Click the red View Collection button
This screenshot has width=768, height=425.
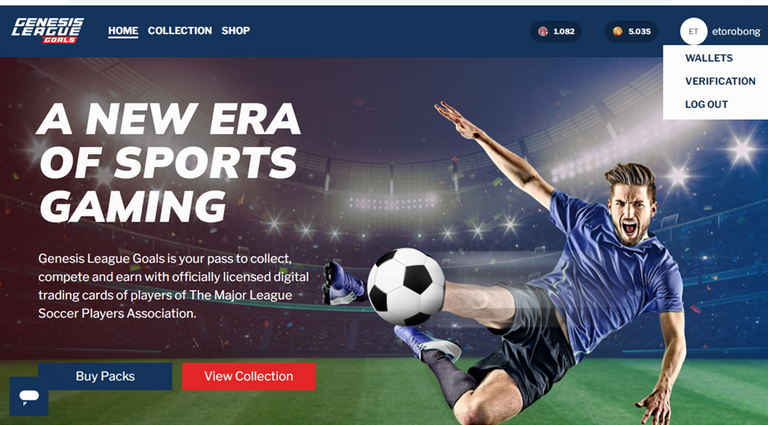pos(248,376)
